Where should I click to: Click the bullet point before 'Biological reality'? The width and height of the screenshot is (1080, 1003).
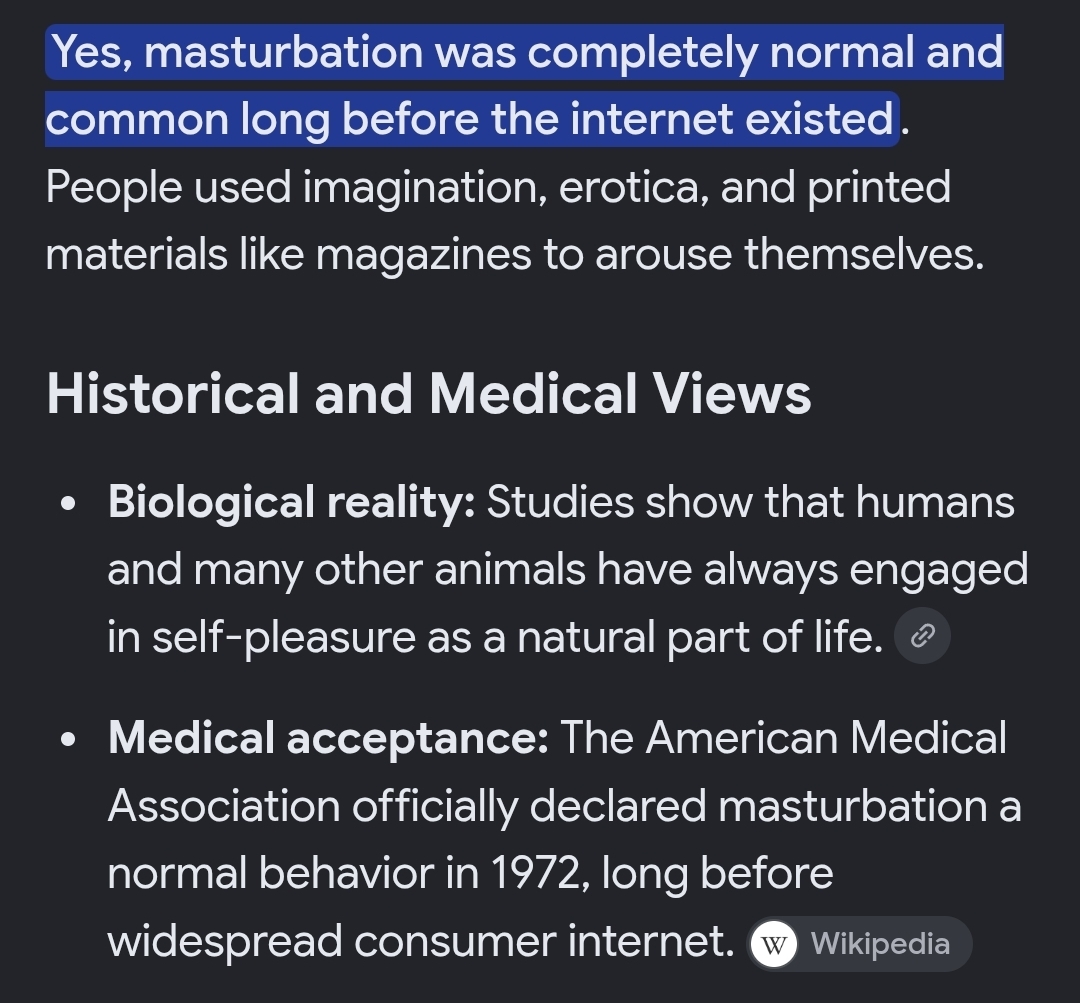(x=68, y=504)
